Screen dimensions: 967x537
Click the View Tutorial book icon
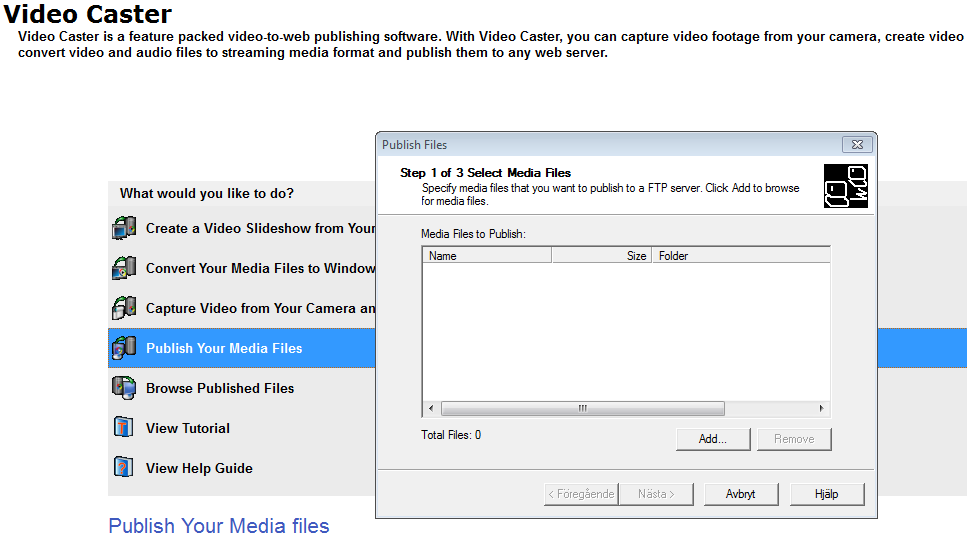pos(123,428)
